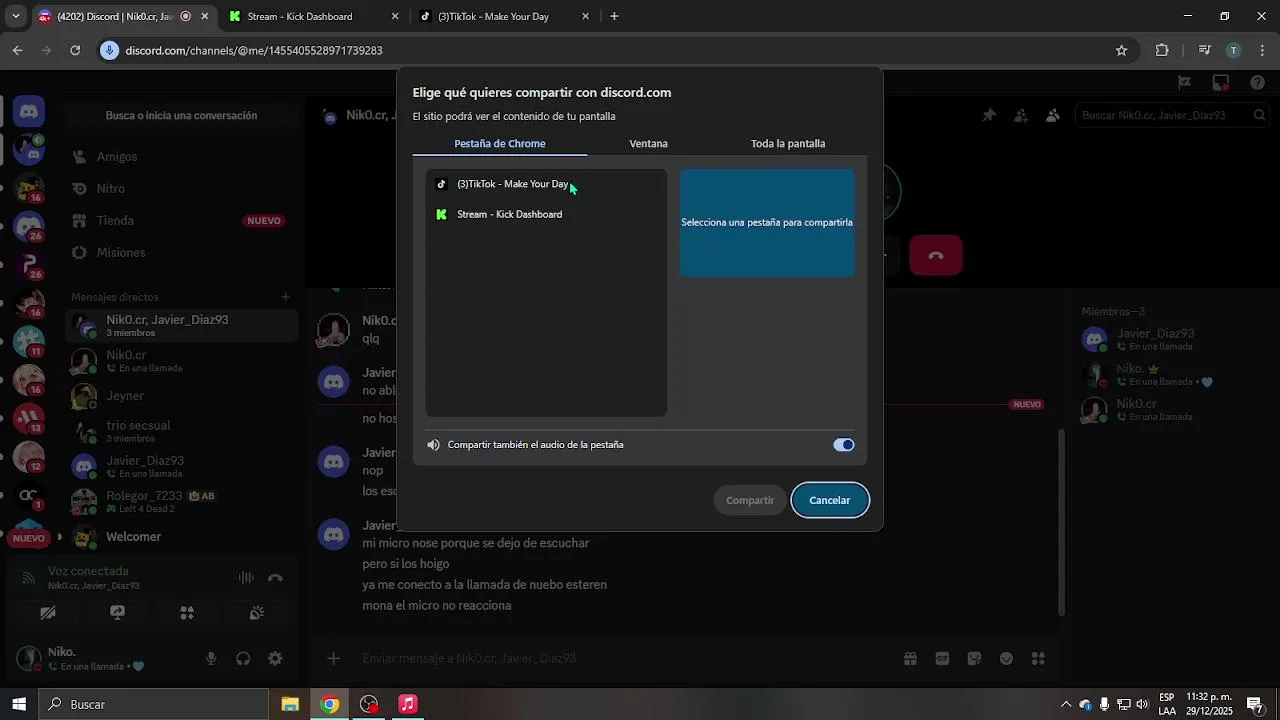1280x720 pixels.
Task: Open the Chrome tab search dropdown arrow
Action: [16, 17]
